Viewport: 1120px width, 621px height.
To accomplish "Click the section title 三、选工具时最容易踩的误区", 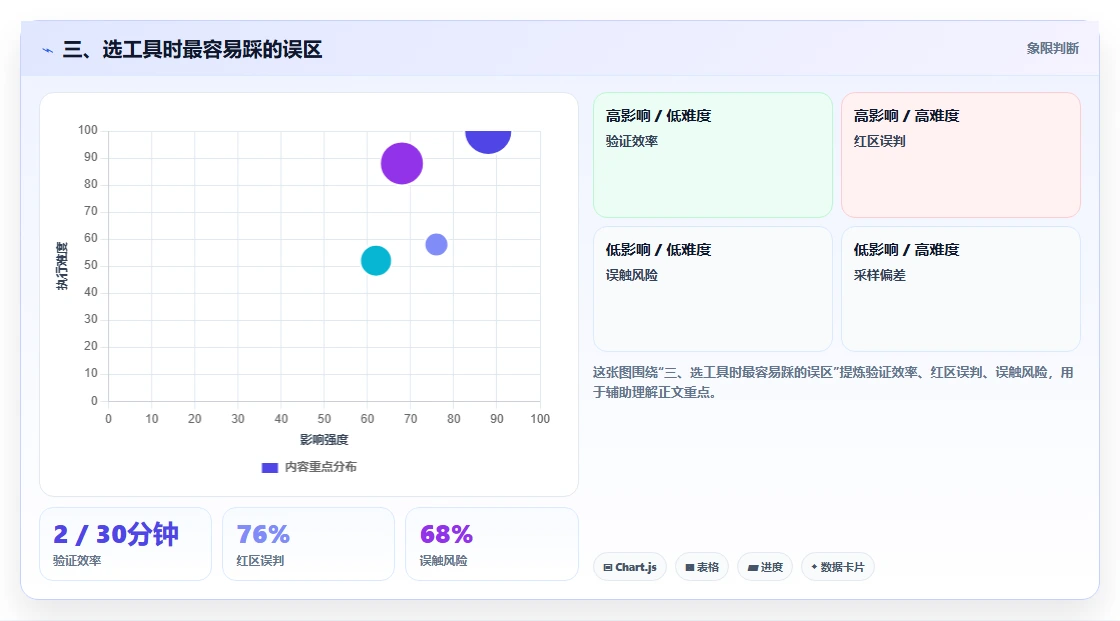I will click(x=193, y=49).
